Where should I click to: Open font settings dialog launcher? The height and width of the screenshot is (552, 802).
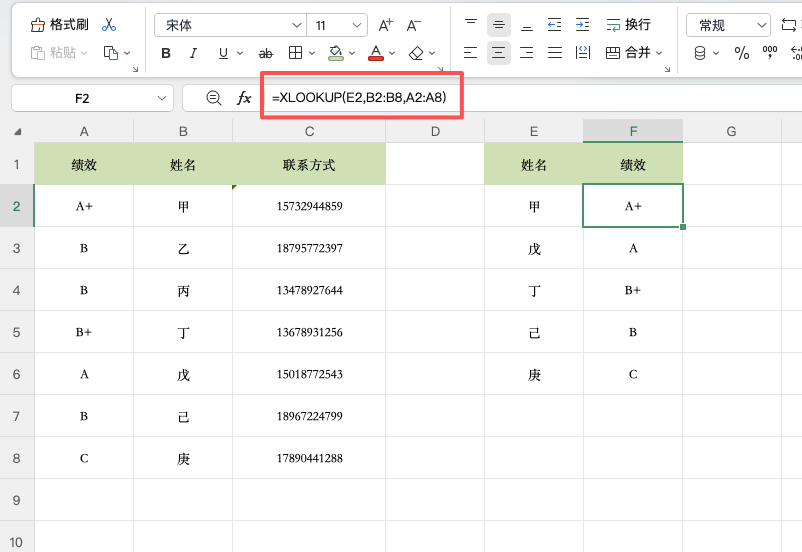coord(440,69)
